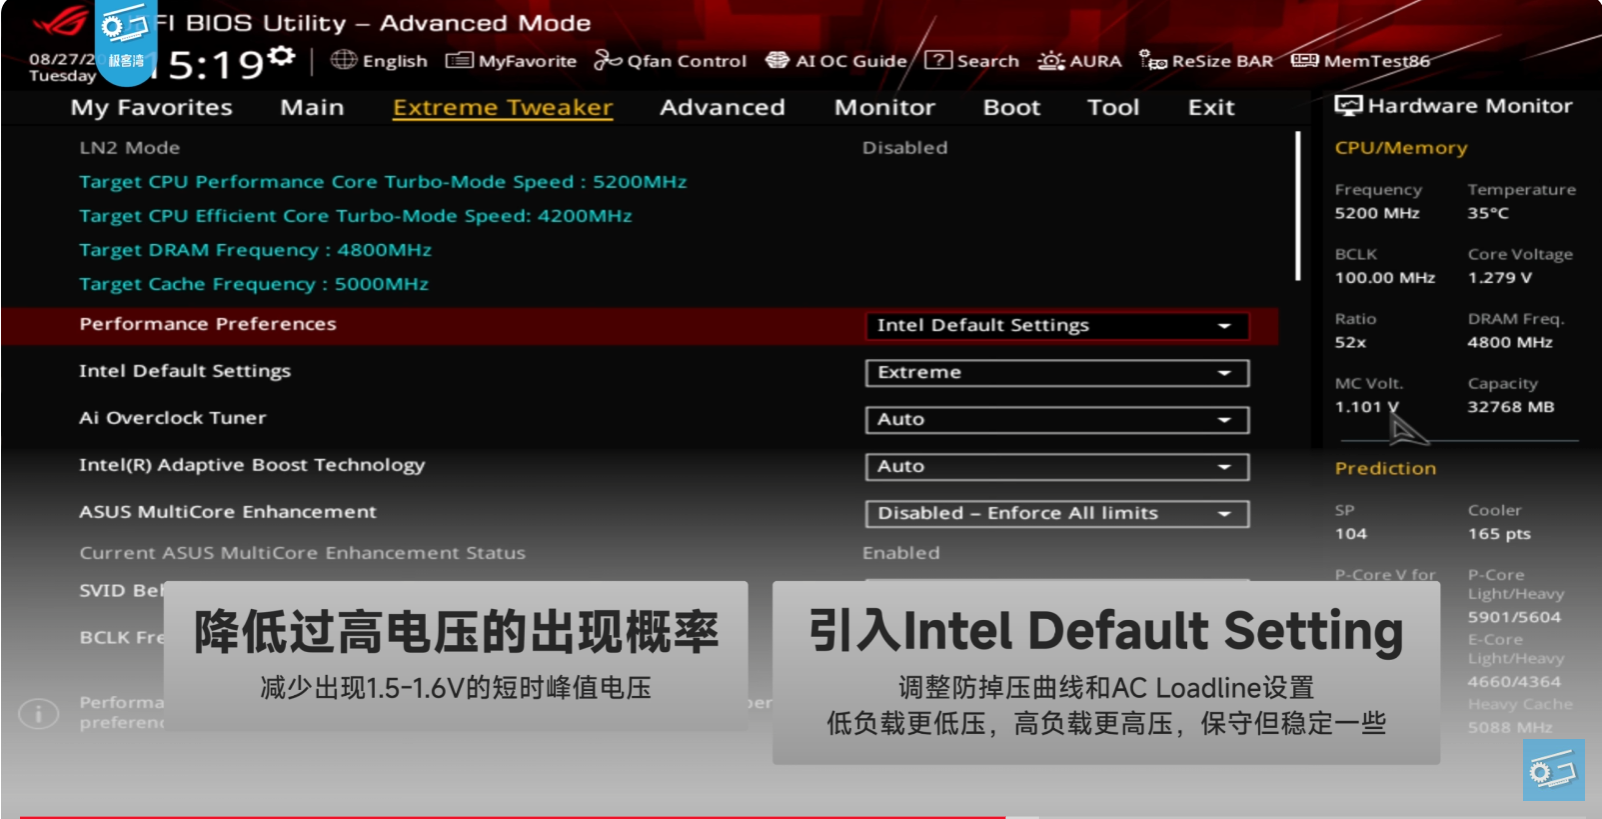Screen dimensions: 1602x819
Task: Open AURA lighting icon
Action: tap(1051, 60)
